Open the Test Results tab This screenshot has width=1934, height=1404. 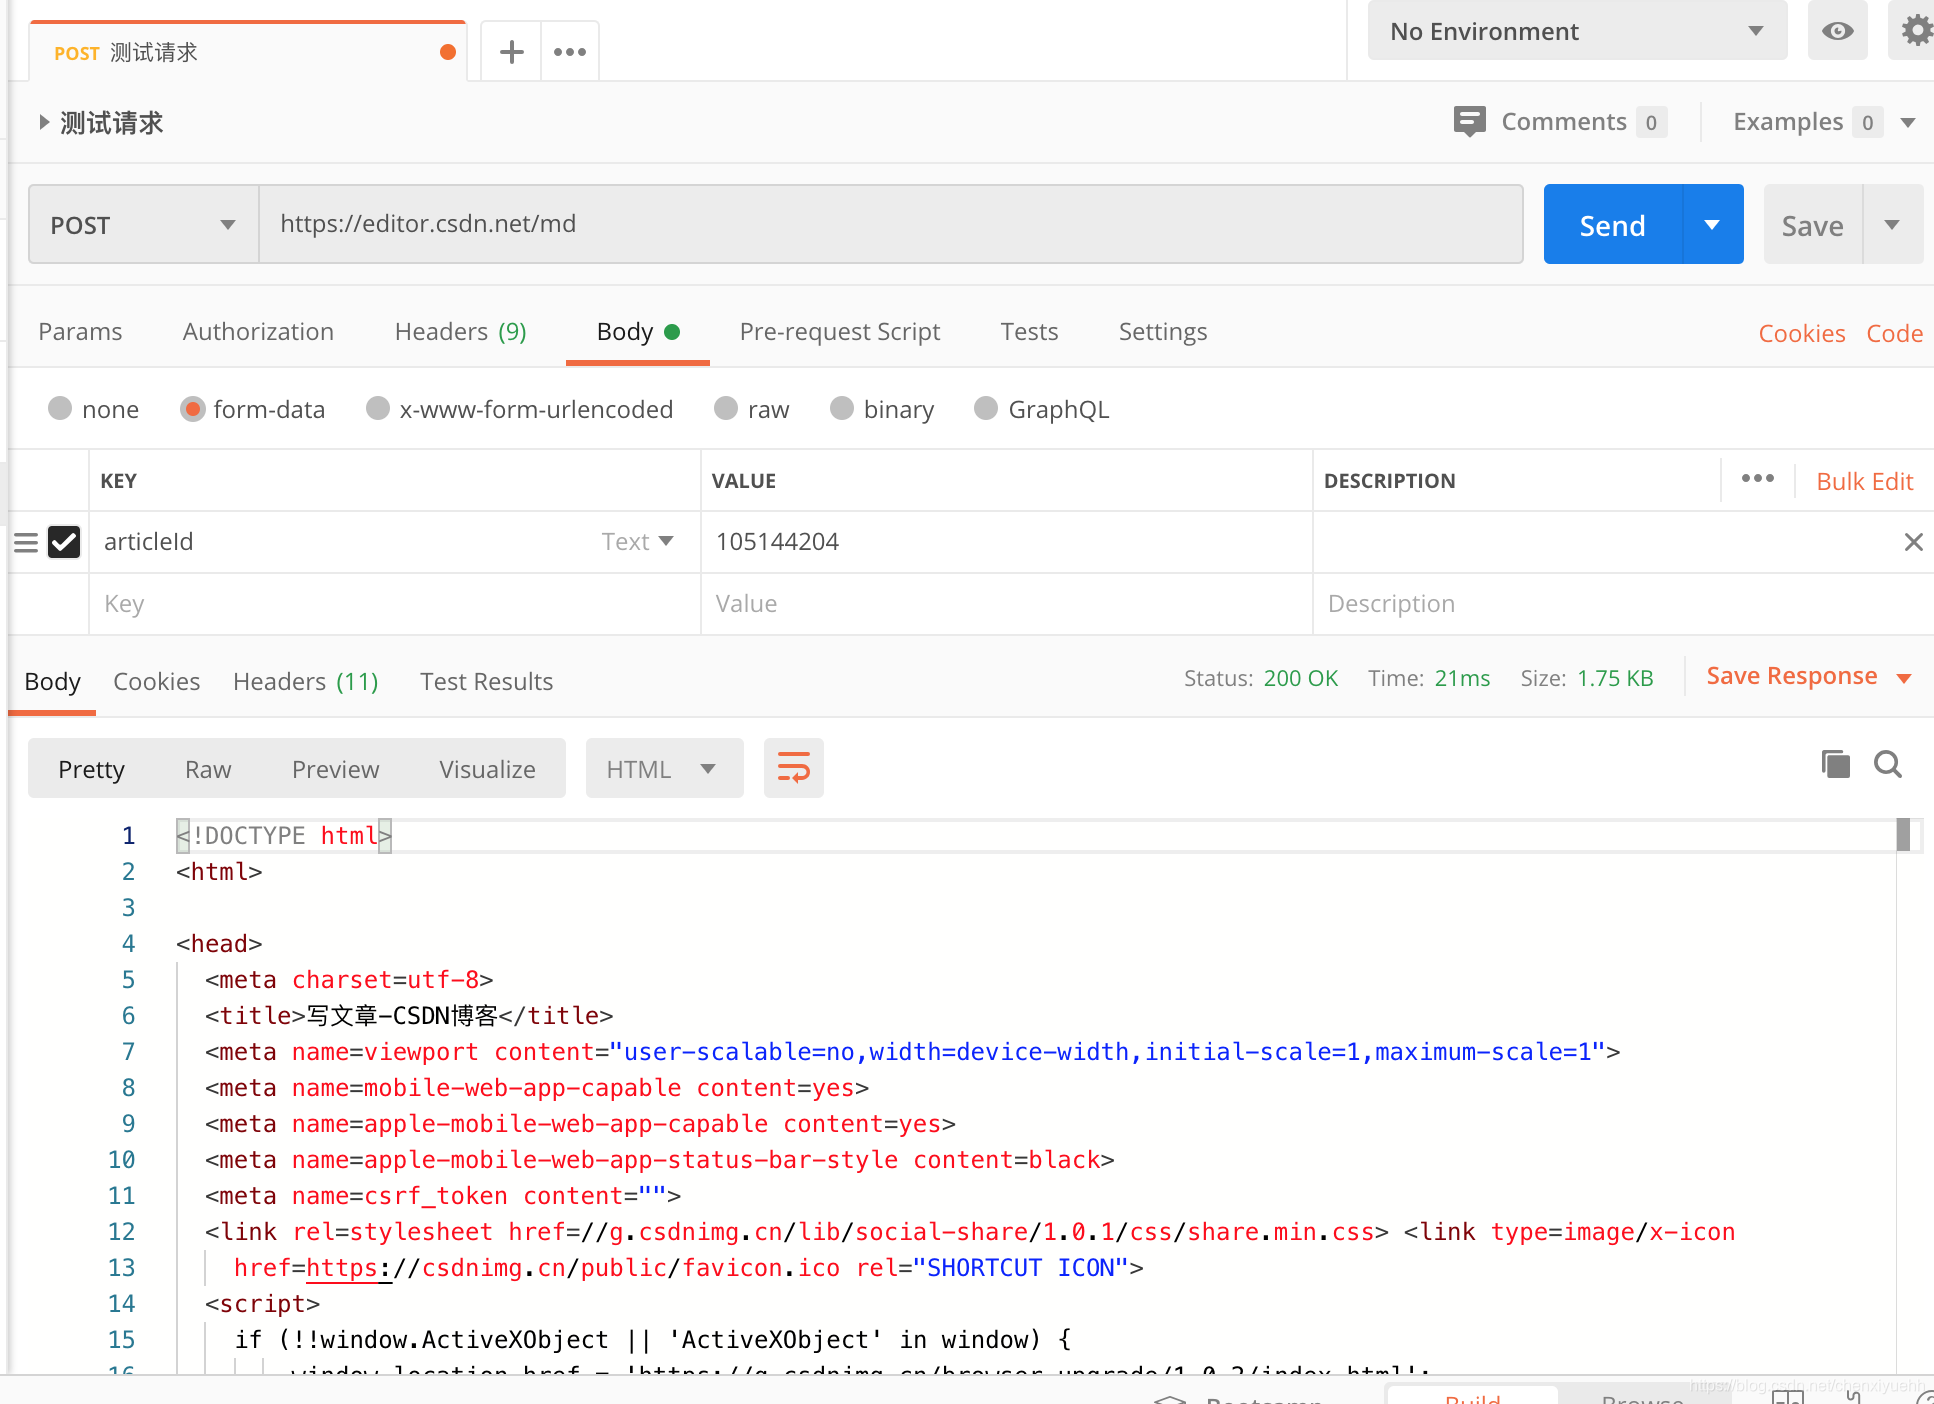tap(486, 681)
